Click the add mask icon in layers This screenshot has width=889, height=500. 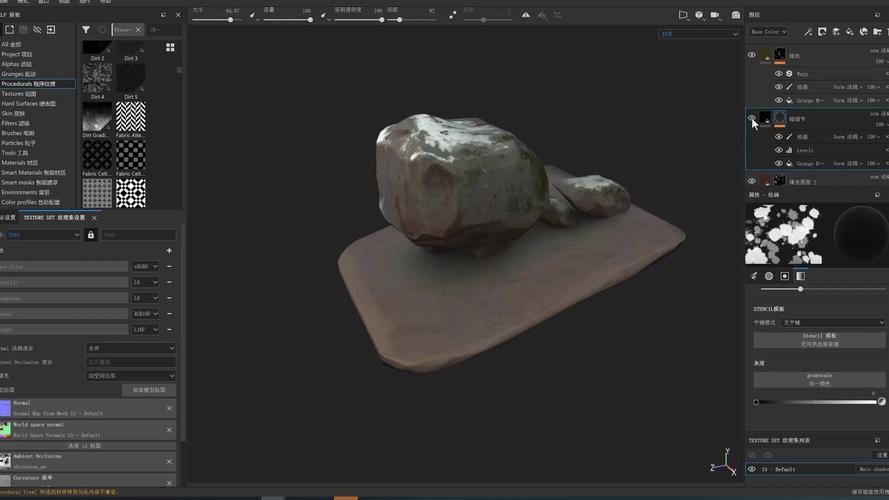822,32
